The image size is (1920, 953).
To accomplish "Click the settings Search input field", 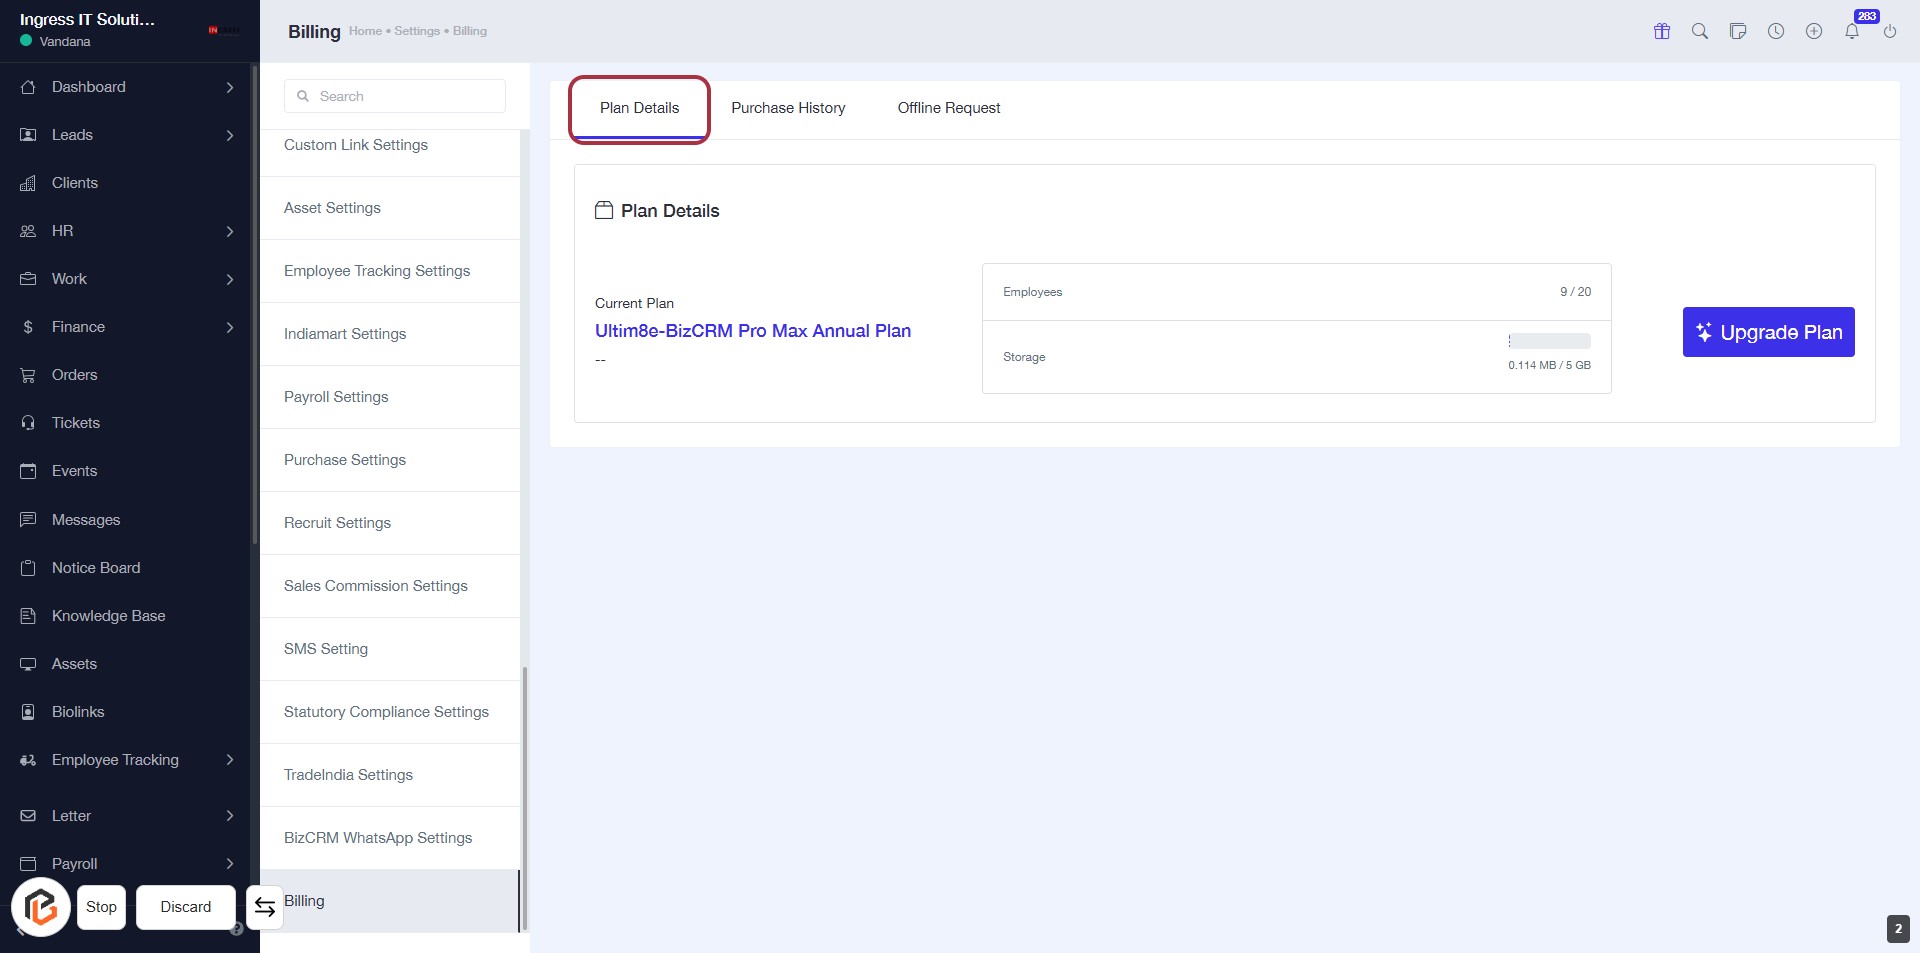I will 395,96.
